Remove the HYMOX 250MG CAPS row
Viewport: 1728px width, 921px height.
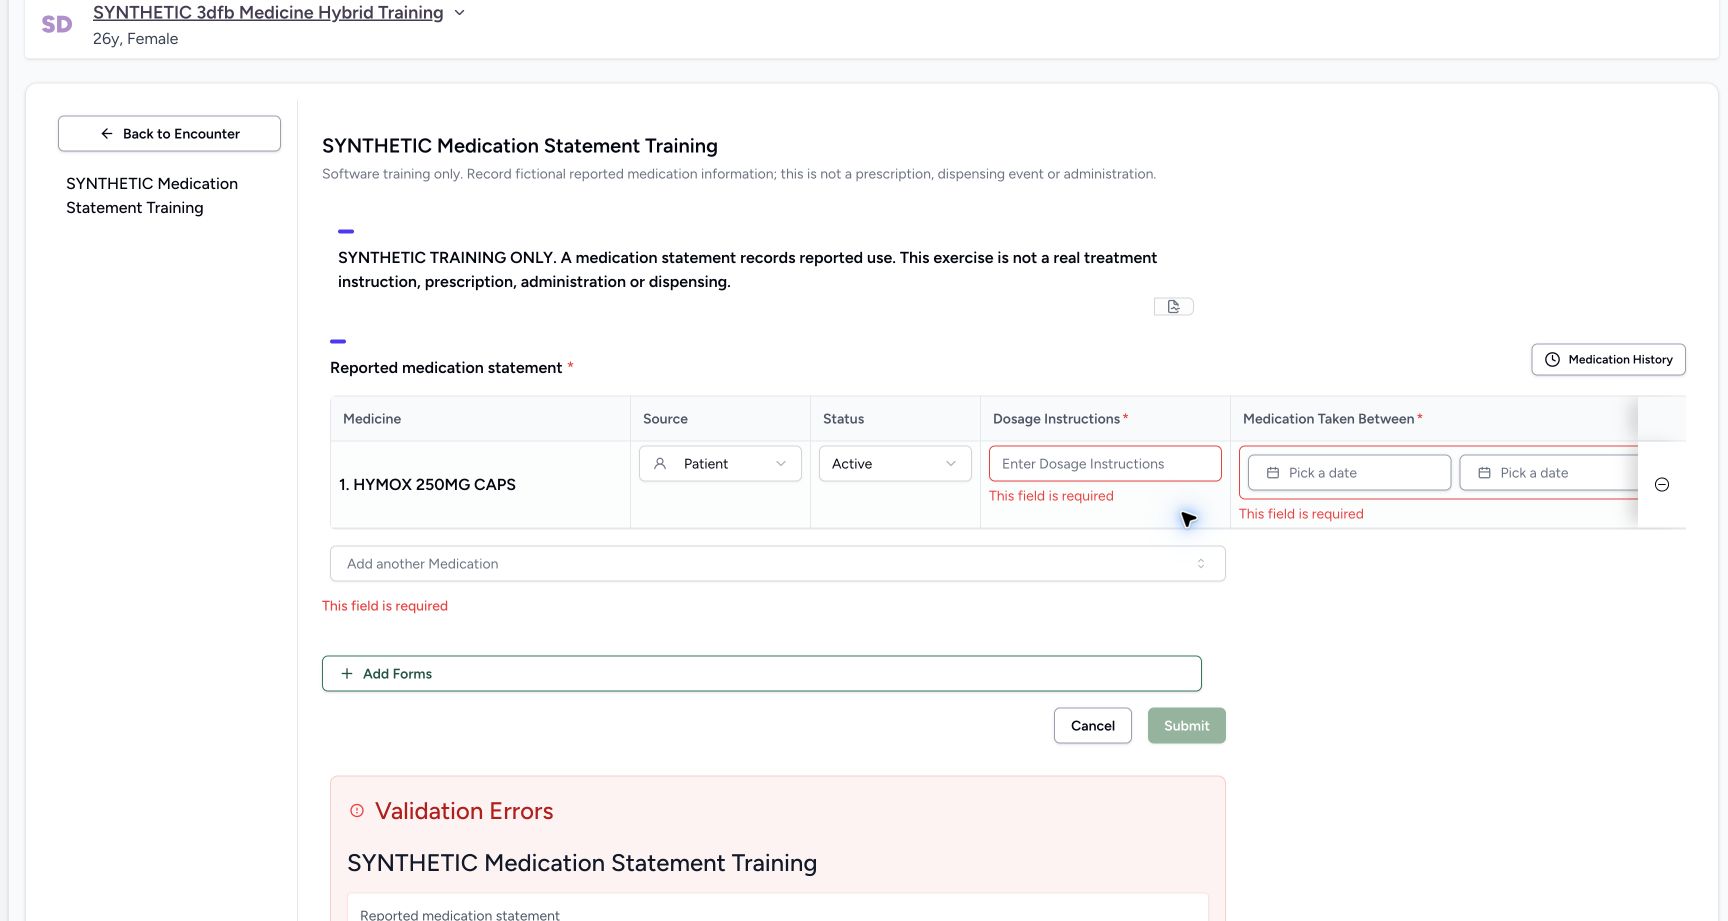(1662, 485)
